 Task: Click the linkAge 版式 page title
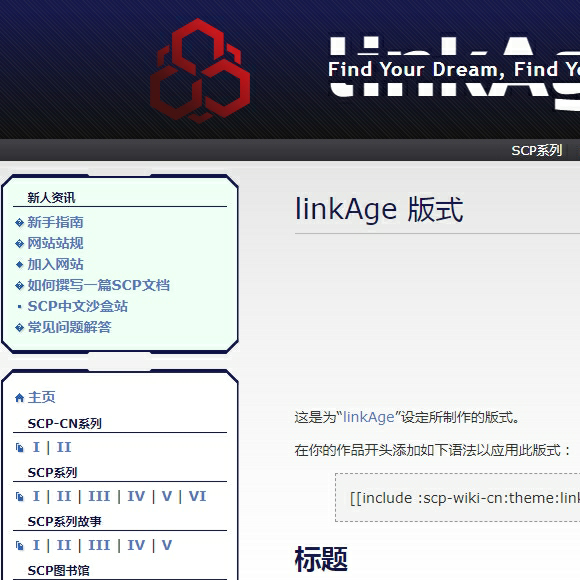tap(379, 210)
